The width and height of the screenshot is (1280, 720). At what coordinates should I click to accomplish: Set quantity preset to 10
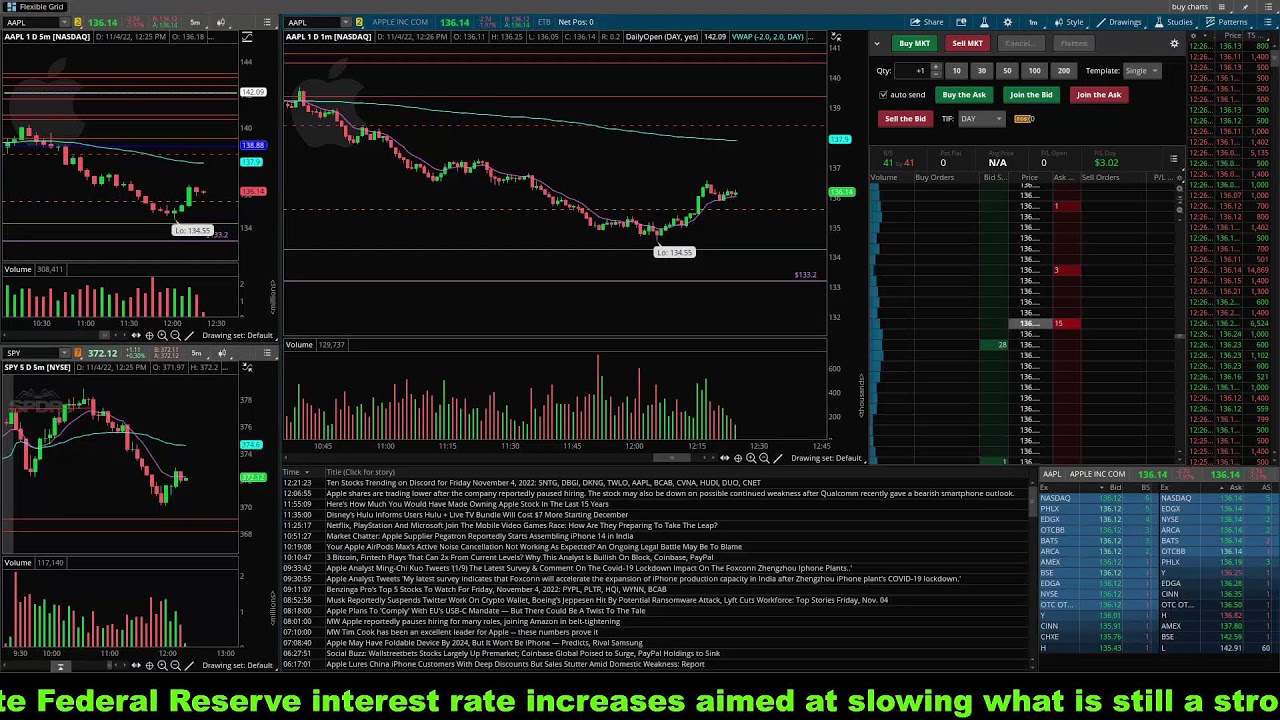956,71
